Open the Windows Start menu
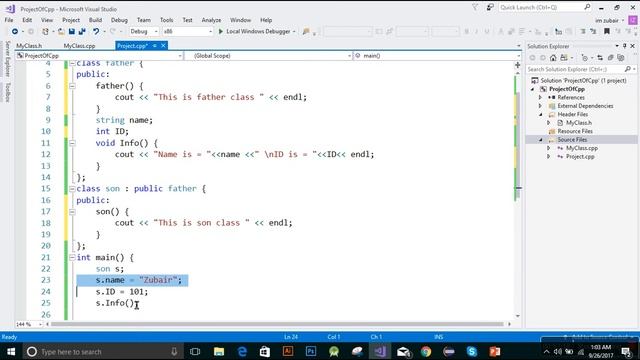The height and width of the screenshot is (360, 640). click(11, 351)
